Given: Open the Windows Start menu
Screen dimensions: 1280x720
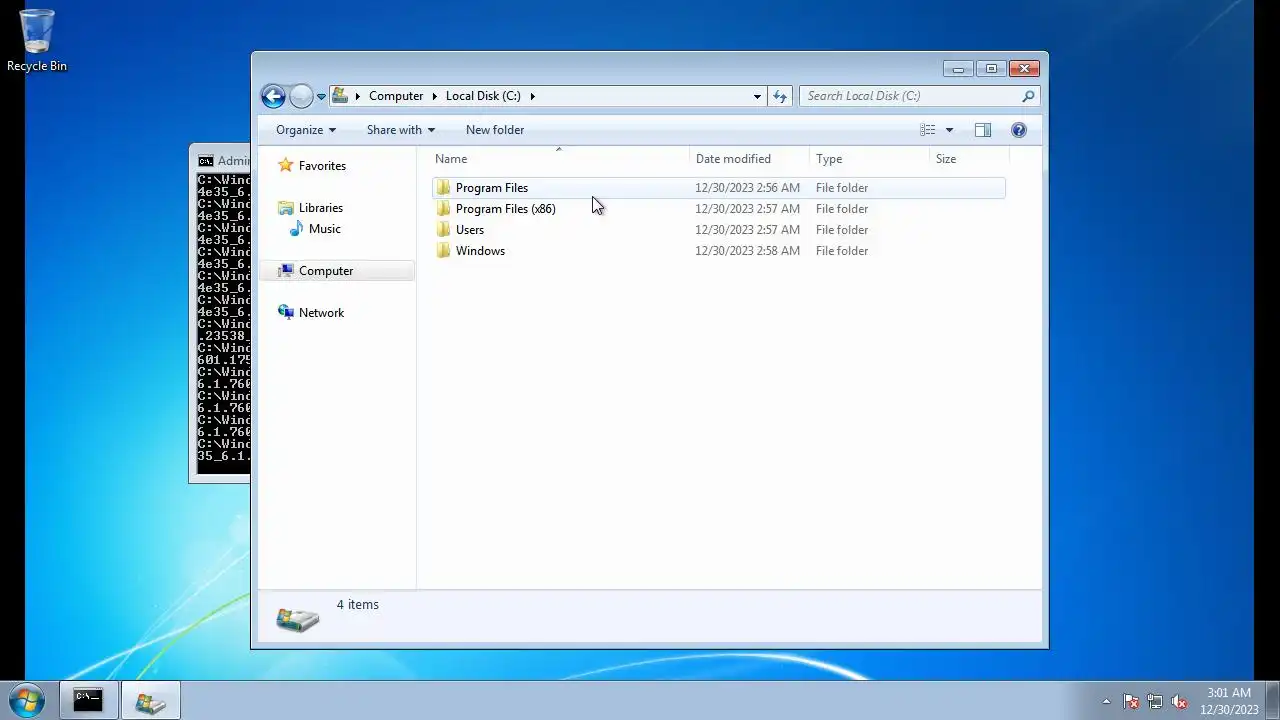Looking at the screenshot, I should [26, 701].
